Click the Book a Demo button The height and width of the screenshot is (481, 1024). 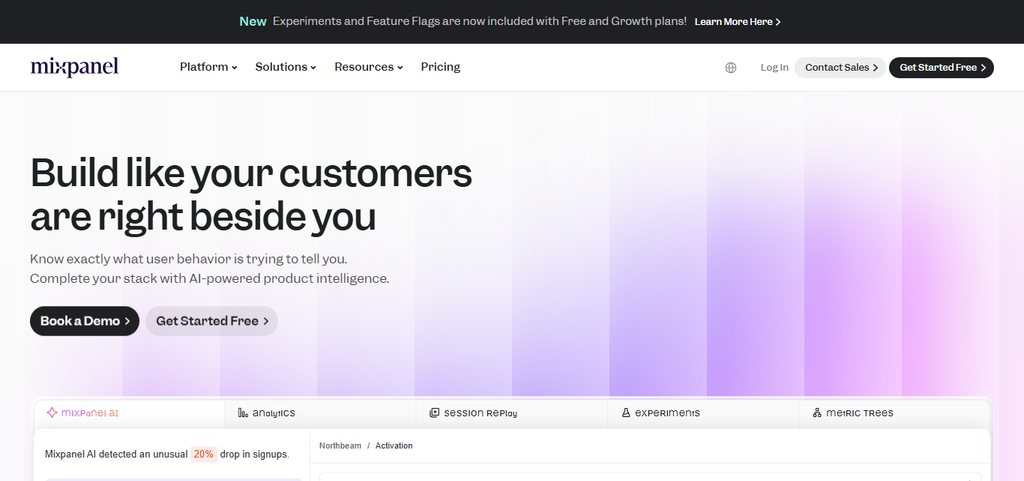[x=84, y=321]
